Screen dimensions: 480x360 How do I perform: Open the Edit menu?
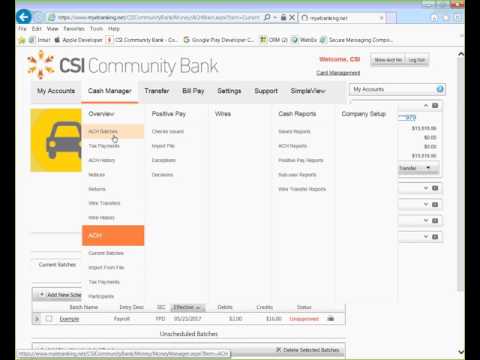(x=37, y=29)
